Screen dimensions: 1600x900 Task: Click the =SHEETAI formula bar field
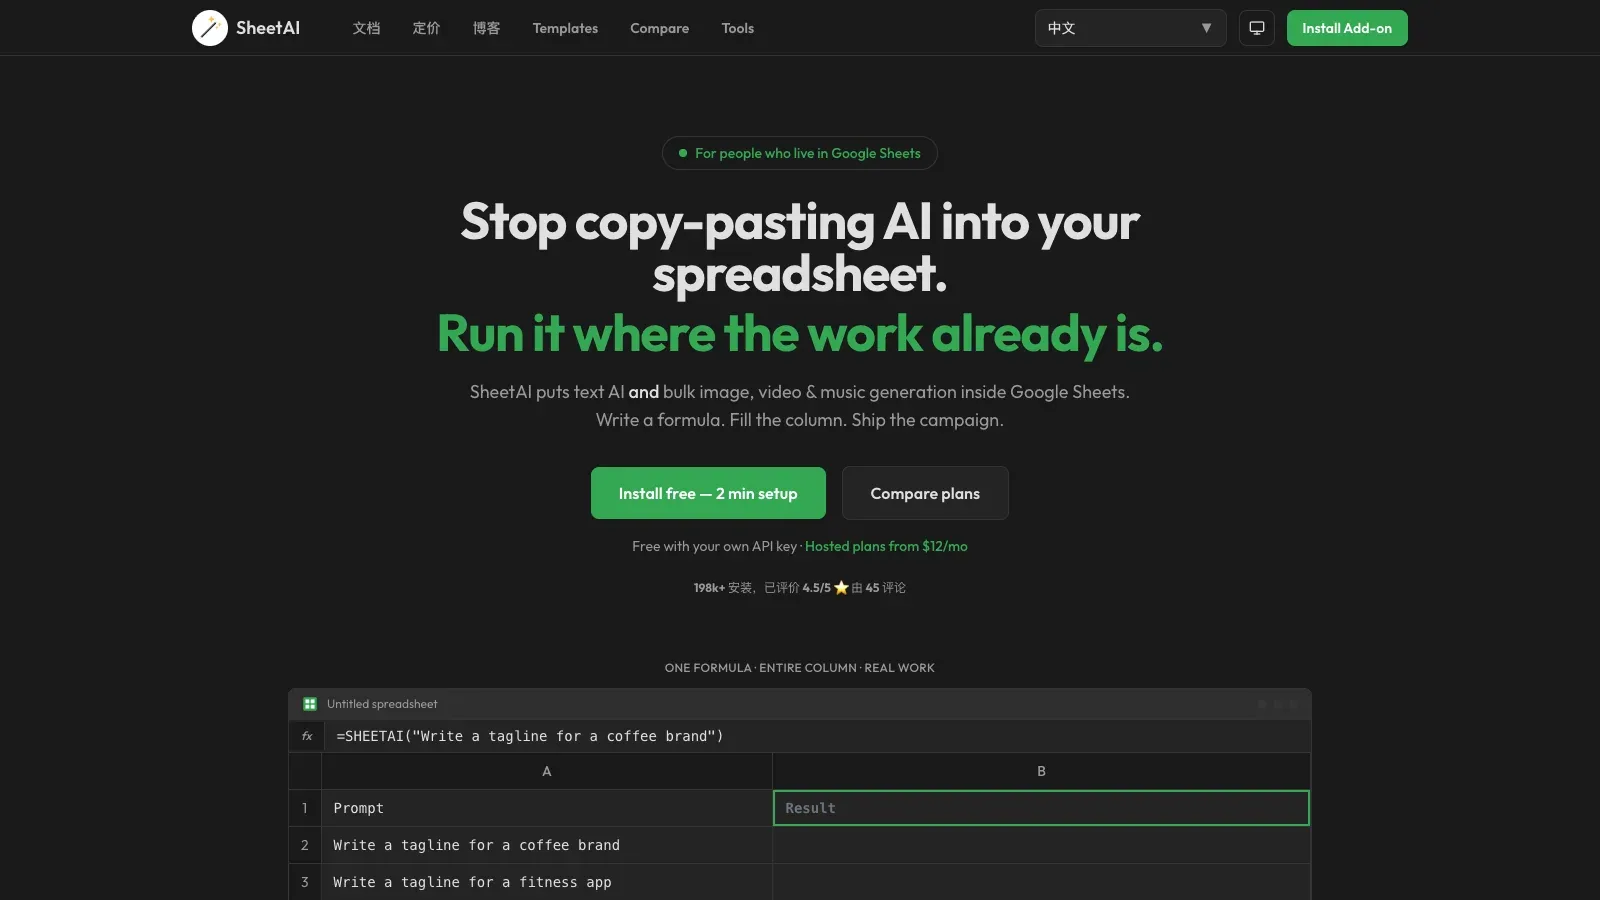pos(816,736)
